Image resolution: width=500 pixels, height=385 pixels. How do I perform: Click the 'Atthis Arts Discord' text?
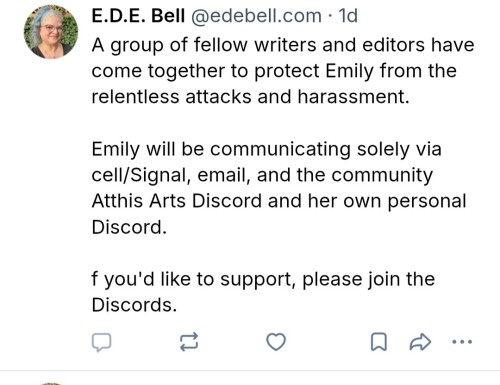(x=177, y=201)
